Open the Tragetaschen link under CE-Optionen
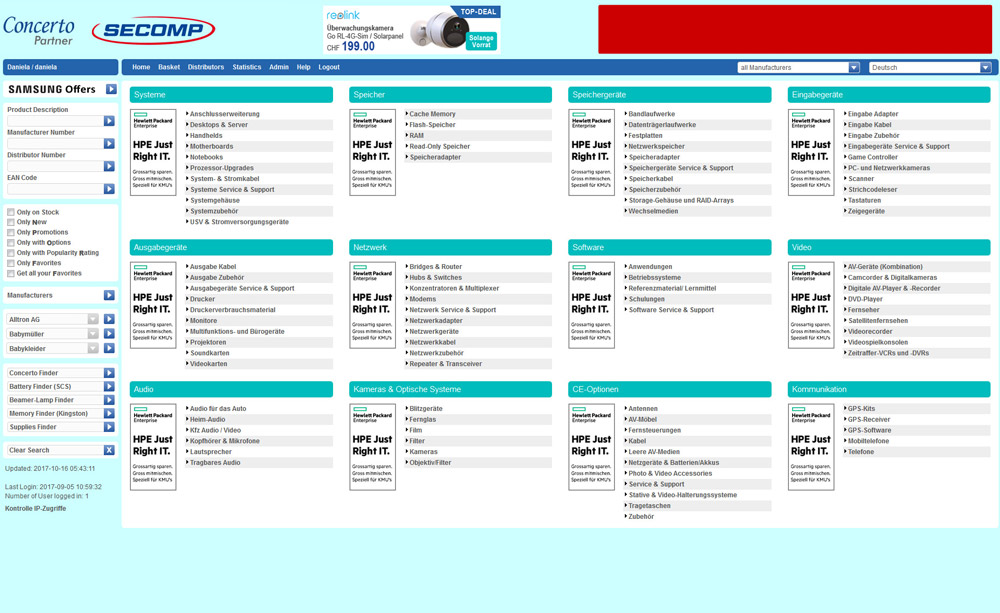 (649, 506)
